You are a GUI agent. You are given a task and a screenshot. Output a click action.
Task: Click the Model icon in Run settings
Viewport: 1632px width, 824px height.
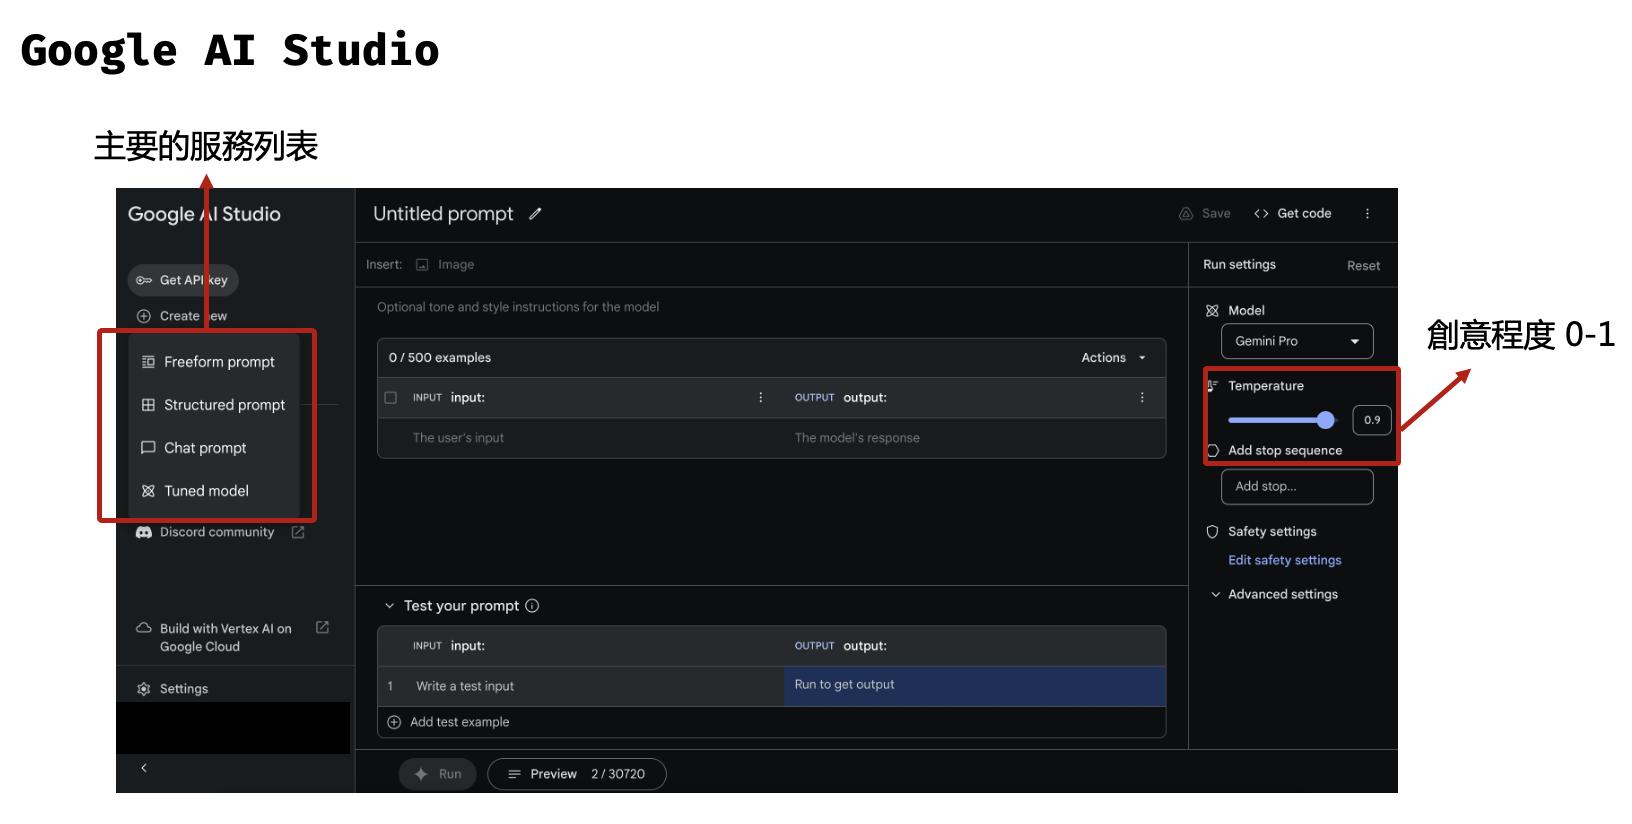point(1212,311)
